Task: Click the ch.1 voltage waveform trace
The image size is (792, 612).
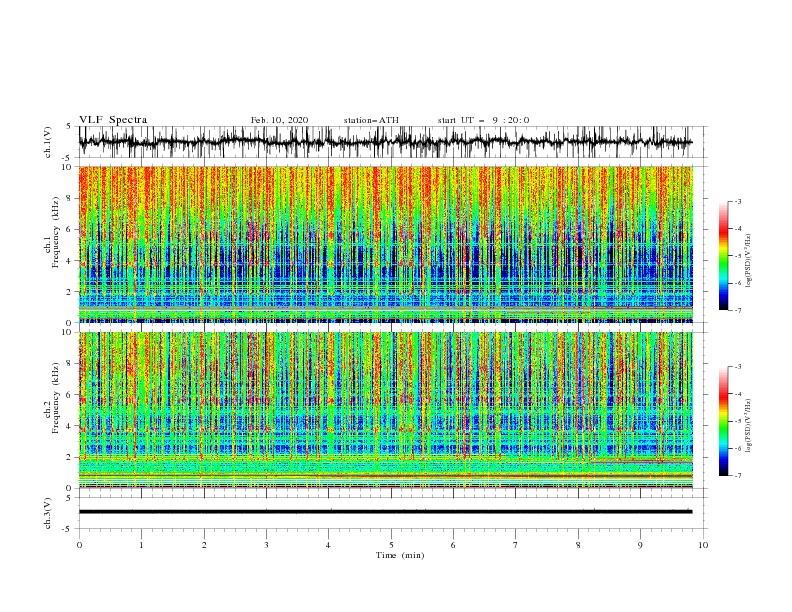Action: click(385, 142)
